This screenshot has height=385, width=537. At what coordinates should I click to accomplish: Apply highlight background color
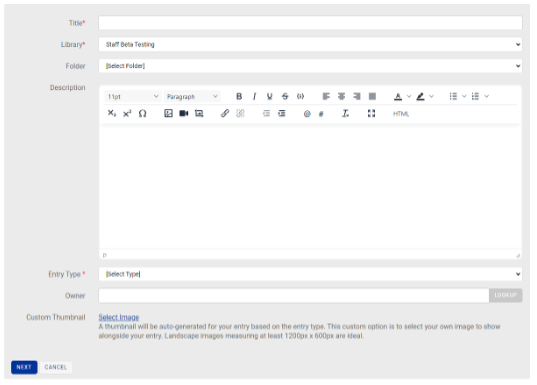420,97
